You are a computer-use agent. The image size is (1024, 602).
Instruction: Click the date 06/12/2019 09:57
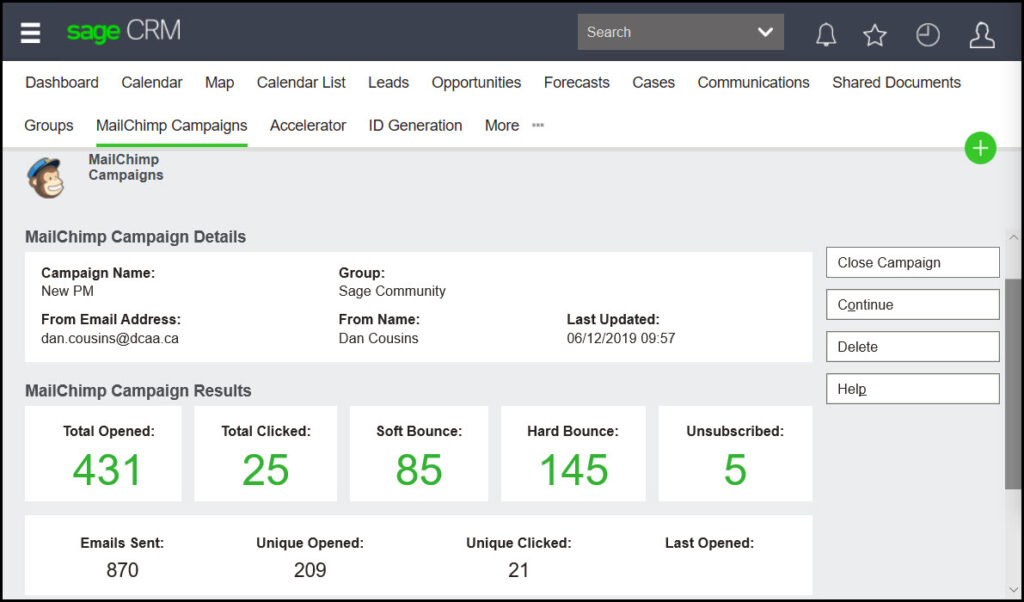click(x=620, y=338)
